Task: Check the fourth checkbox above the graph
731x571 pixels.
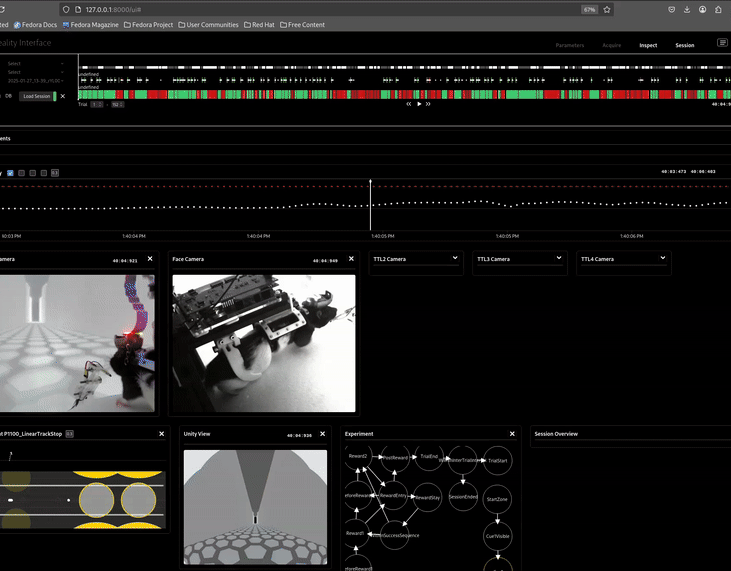Action: (44, 173)
